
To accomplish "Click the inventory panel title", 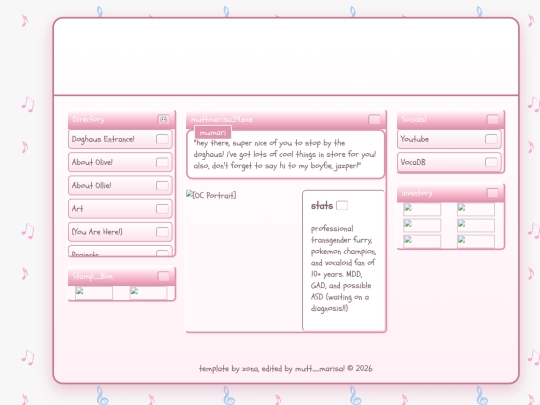I will [417, 193].
